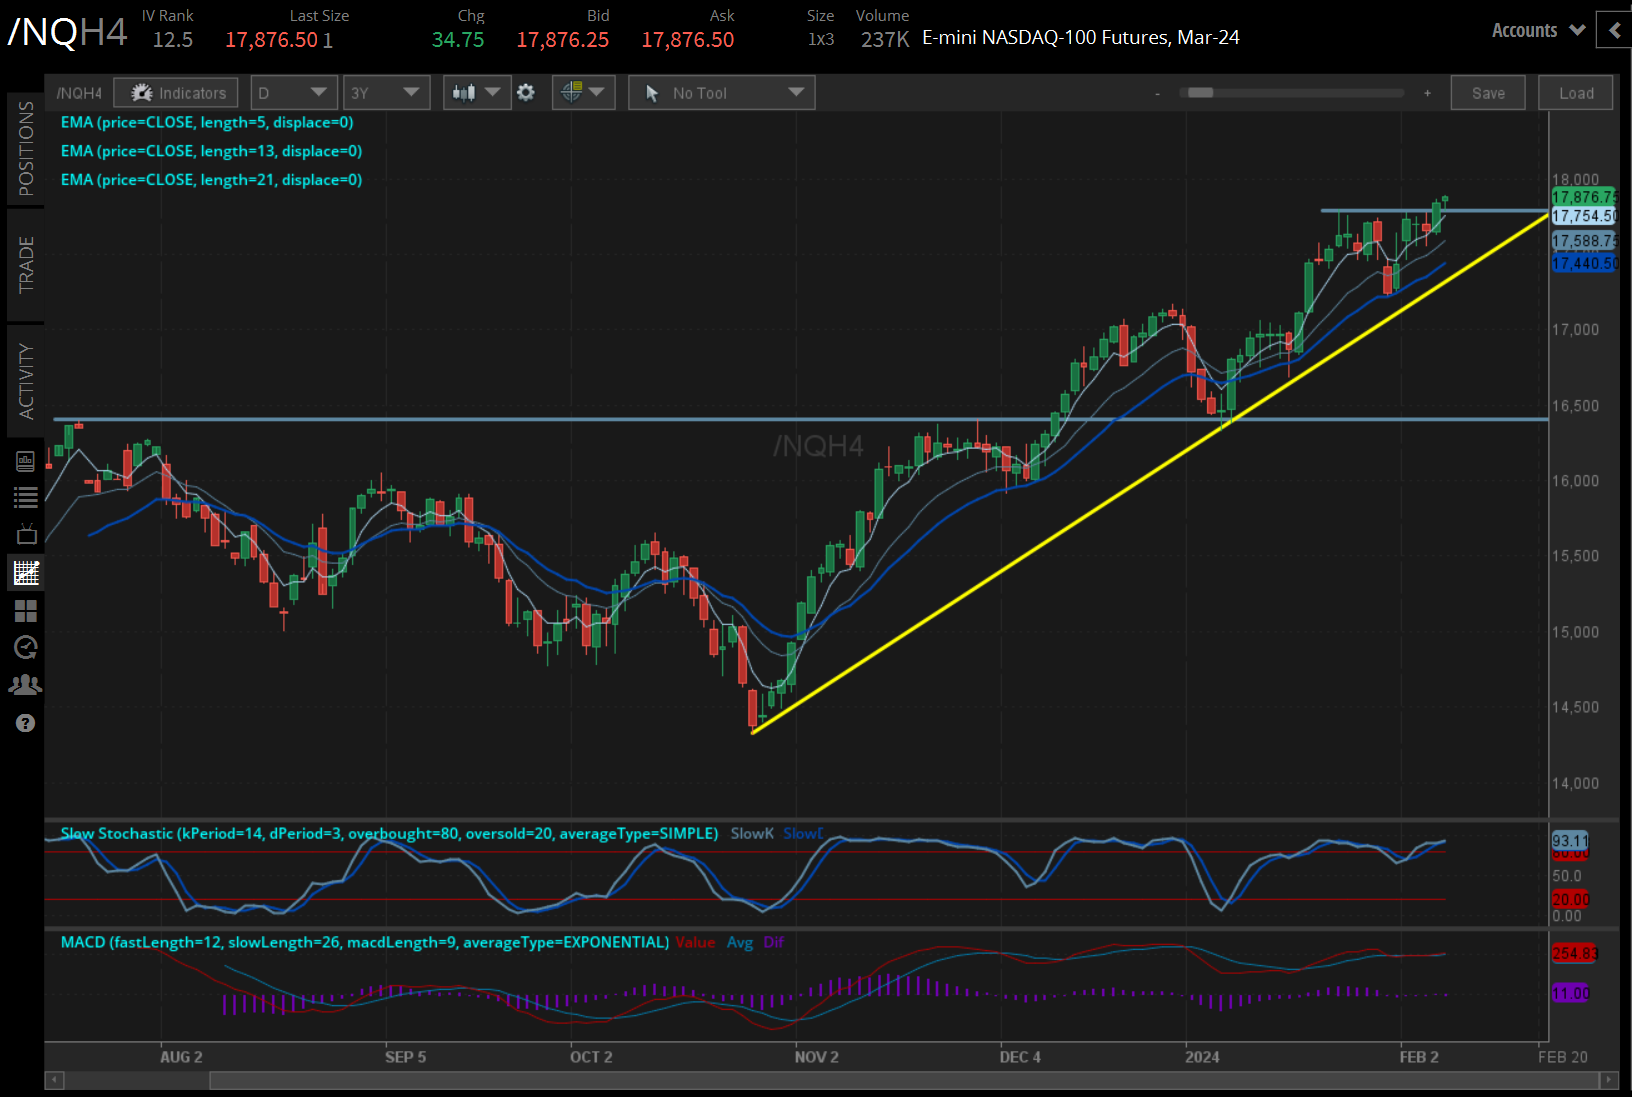Open the community people icon
This screenshot has width=1632, height=1097.
click(x=26, y=684)
